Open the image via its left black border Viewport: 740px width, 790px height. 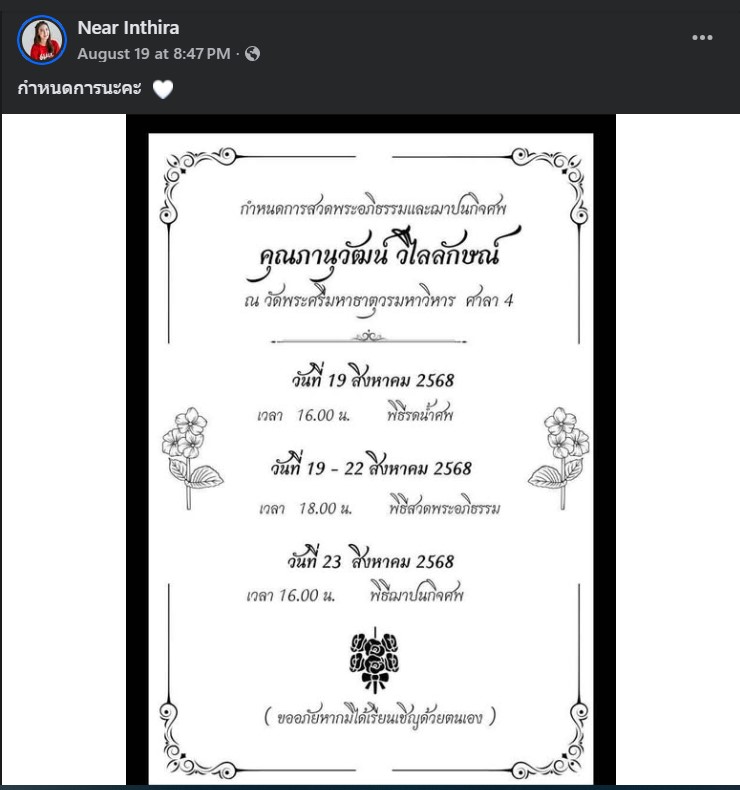[x=137, y=450]
